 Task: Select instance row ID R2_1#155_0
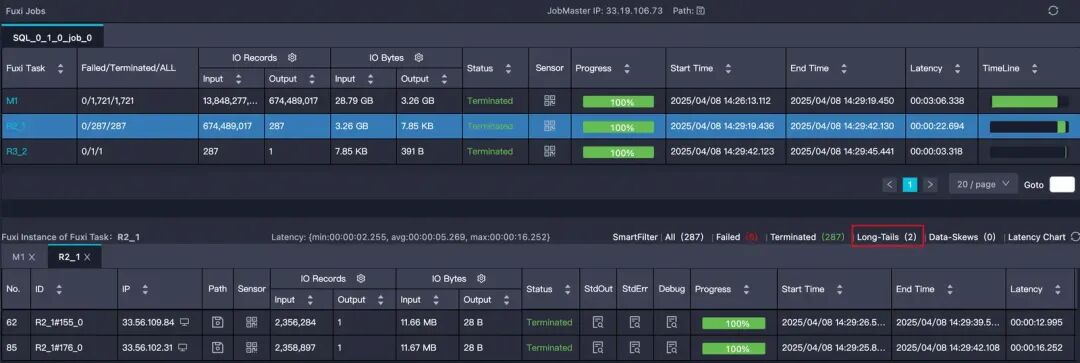click(x=59, y=322)
